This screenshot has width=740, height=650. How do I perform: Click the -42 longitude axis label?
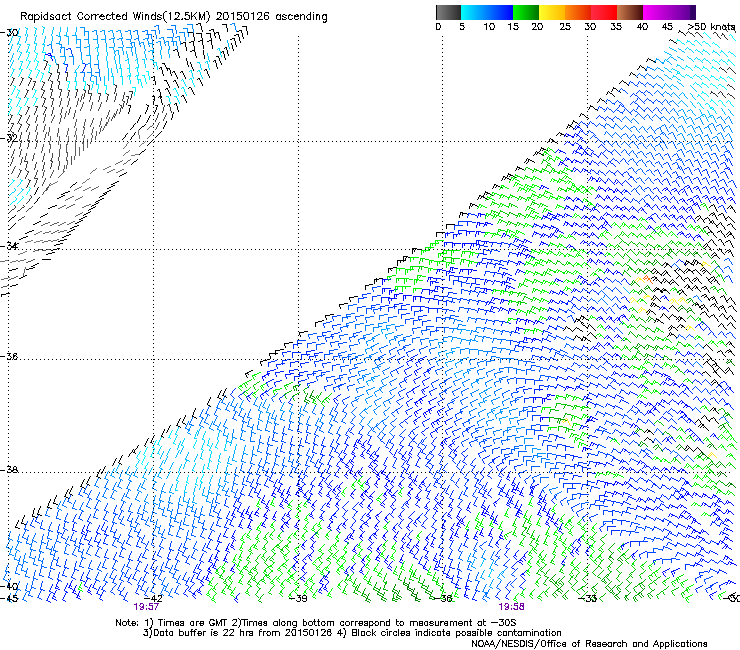point(153,599)
